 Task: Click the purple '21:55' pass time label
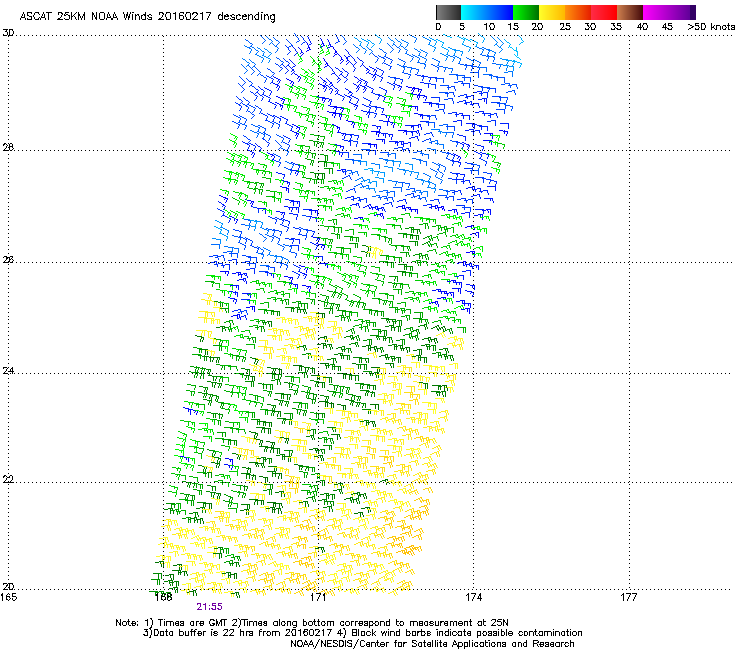(210, 607)
